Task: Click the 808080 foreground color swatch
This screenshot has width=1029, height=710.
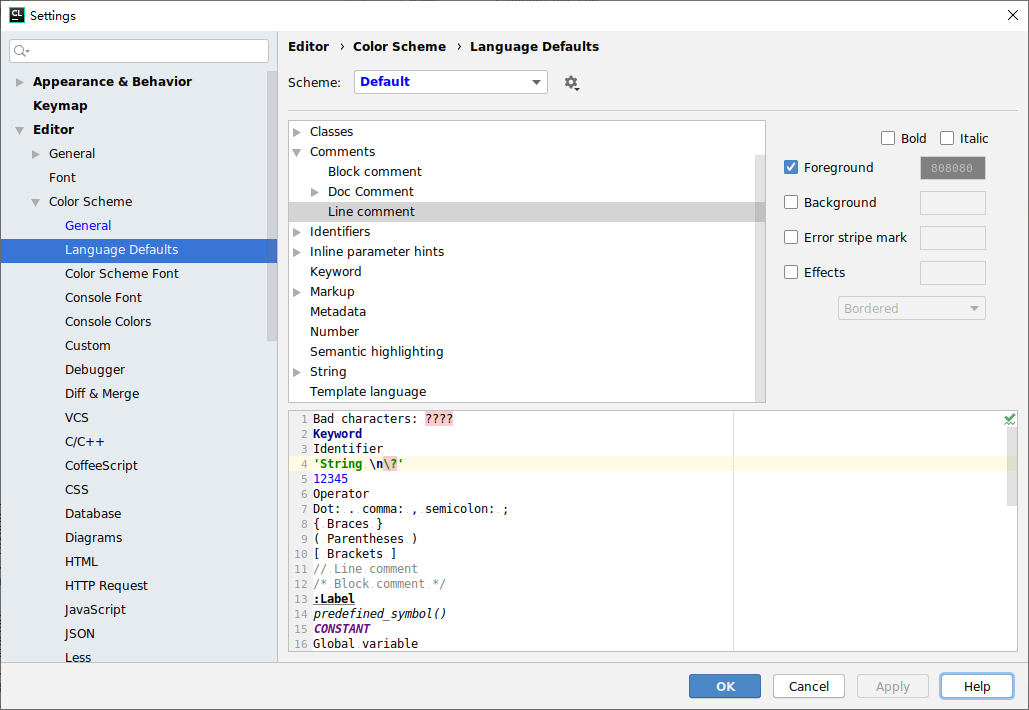Action: point(951,167)
